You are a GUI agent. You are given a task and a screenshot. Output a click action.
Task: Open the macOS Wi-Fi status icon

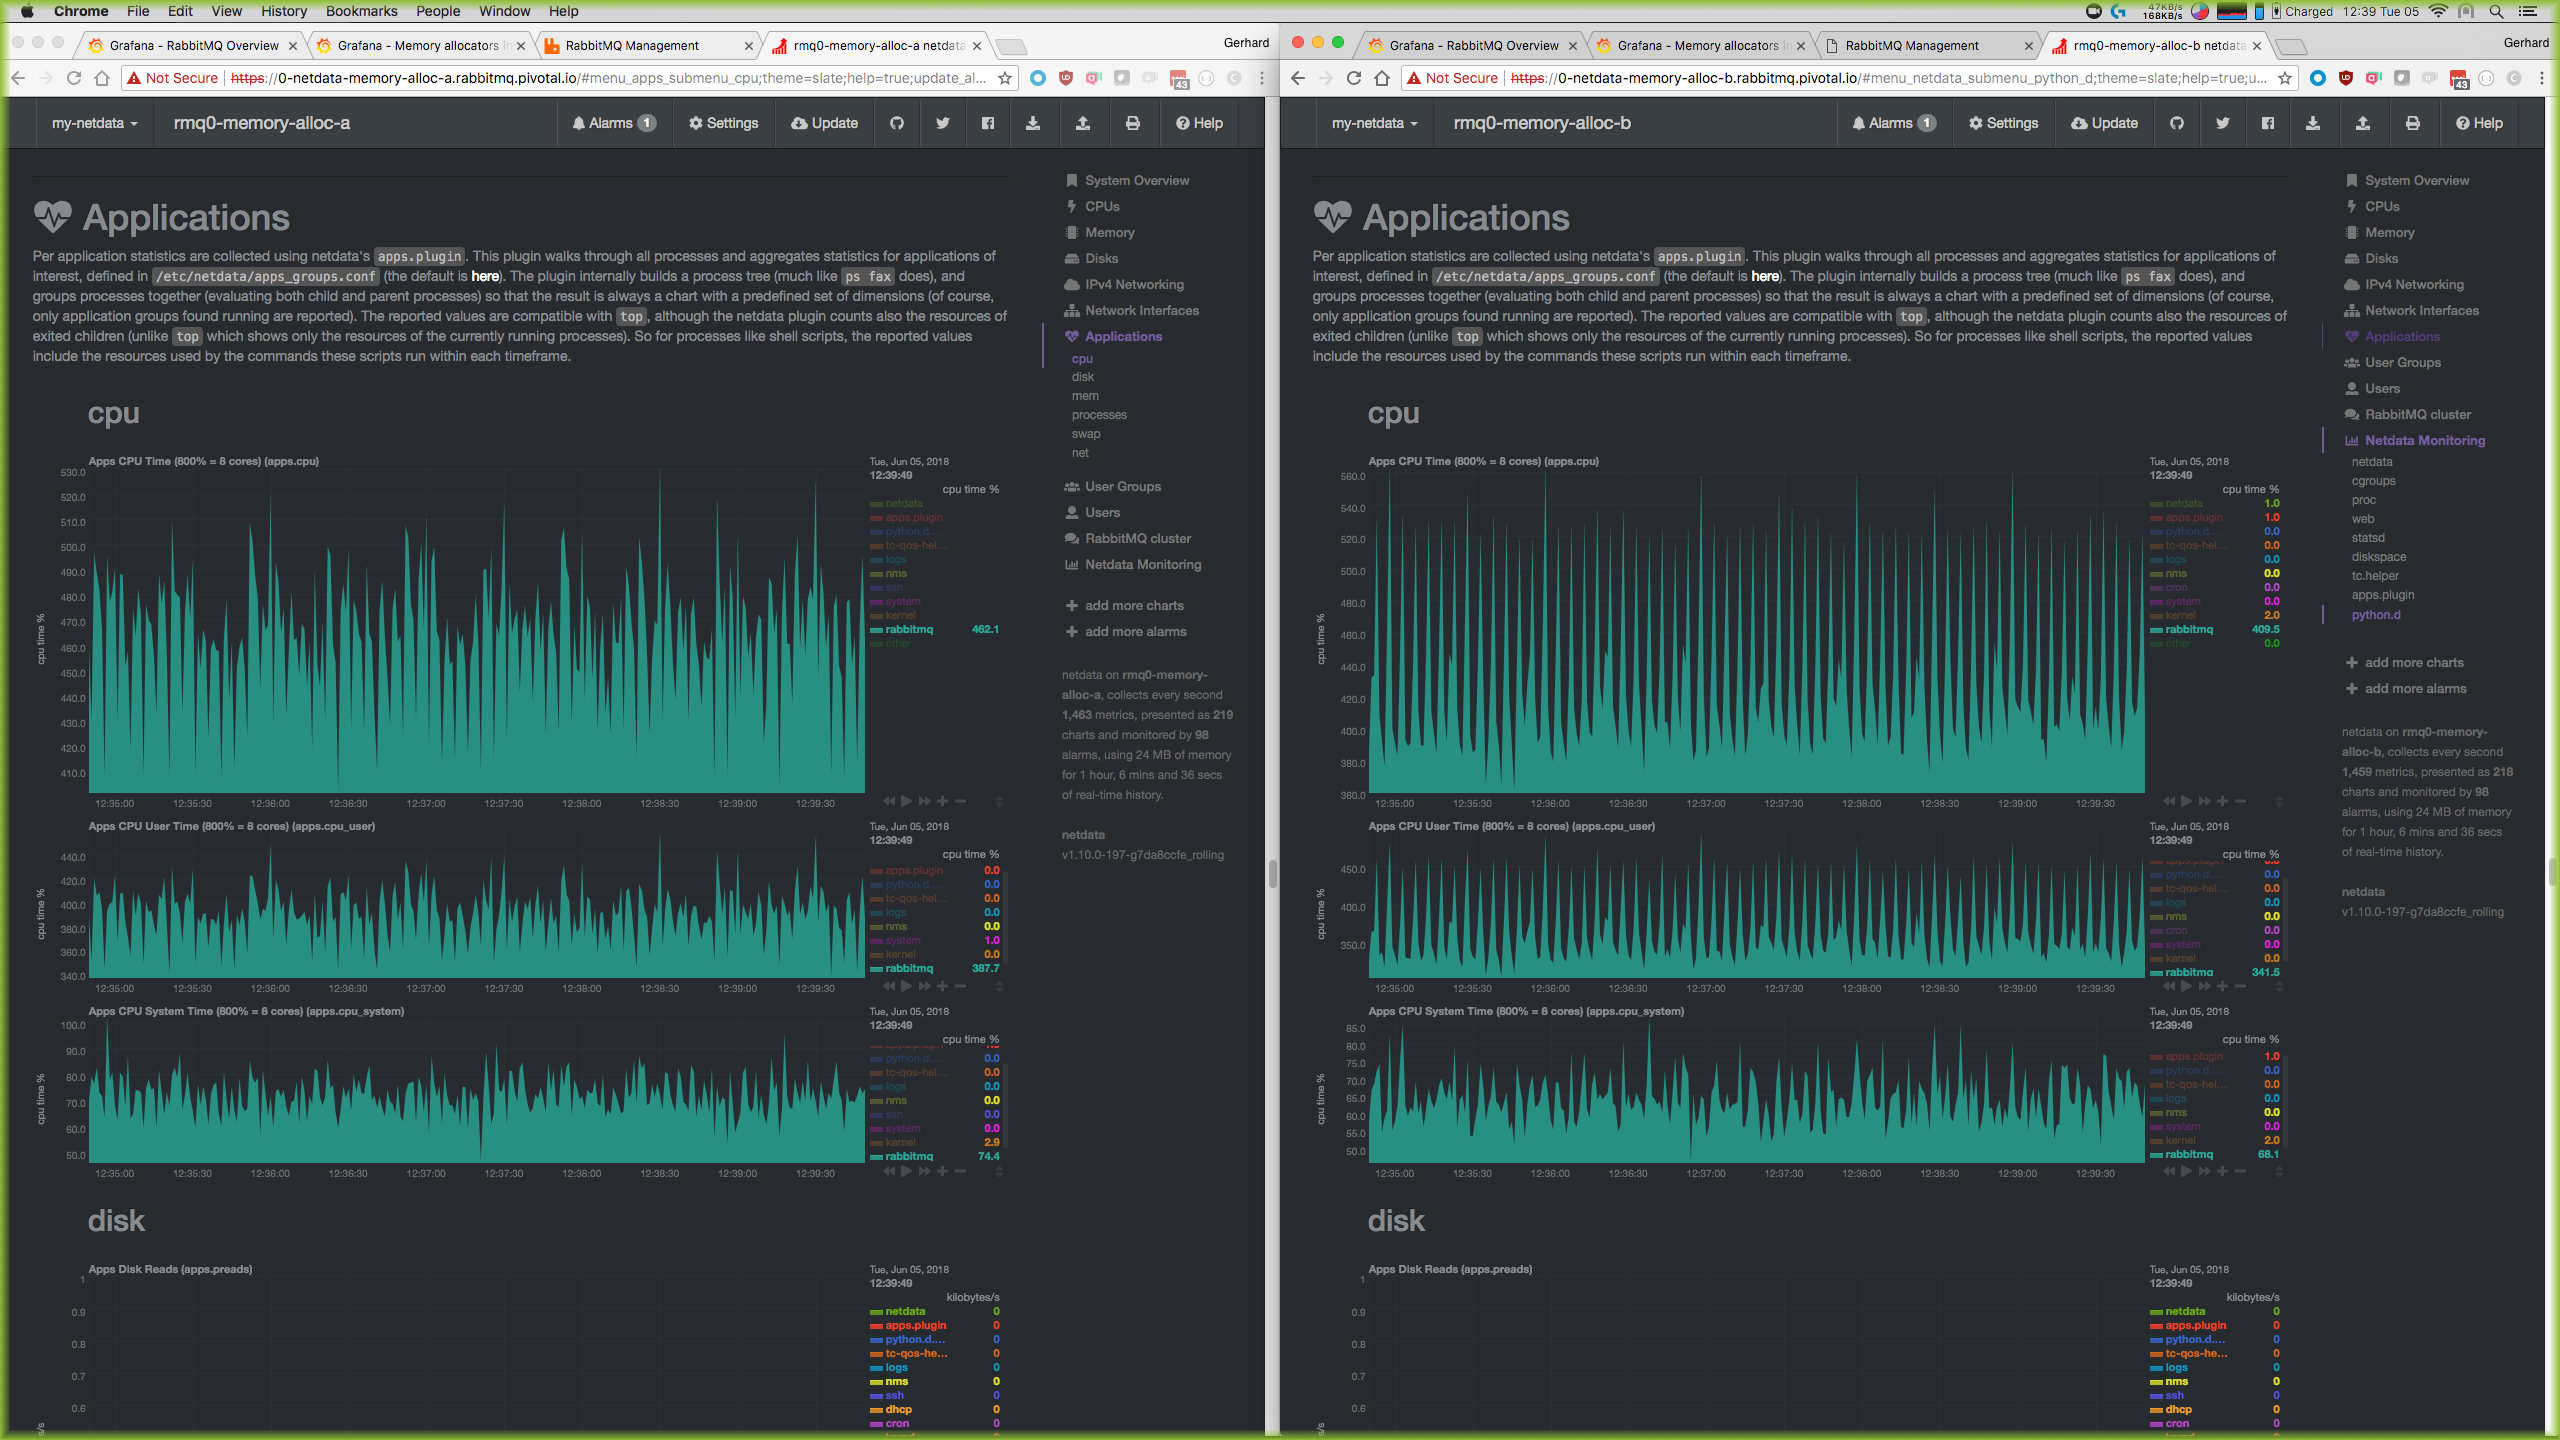pos(2438,11)
